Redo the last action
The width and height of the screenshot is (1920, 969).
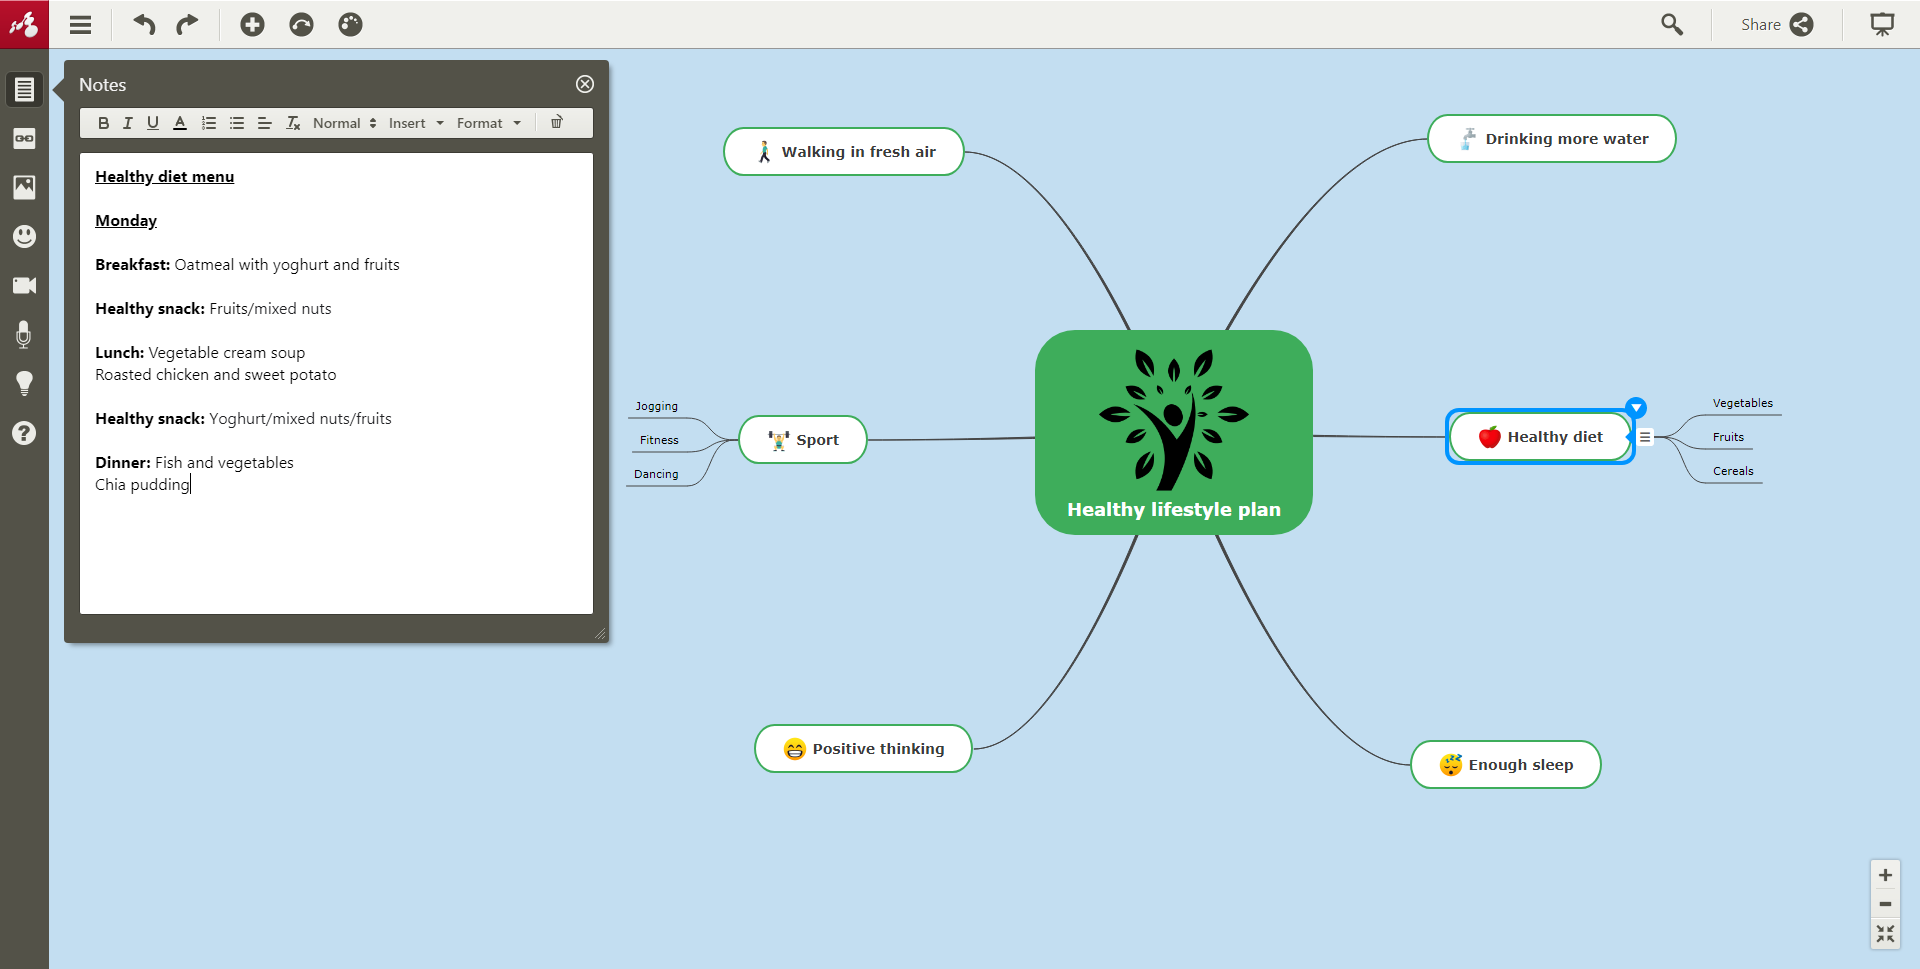point(187,25)
